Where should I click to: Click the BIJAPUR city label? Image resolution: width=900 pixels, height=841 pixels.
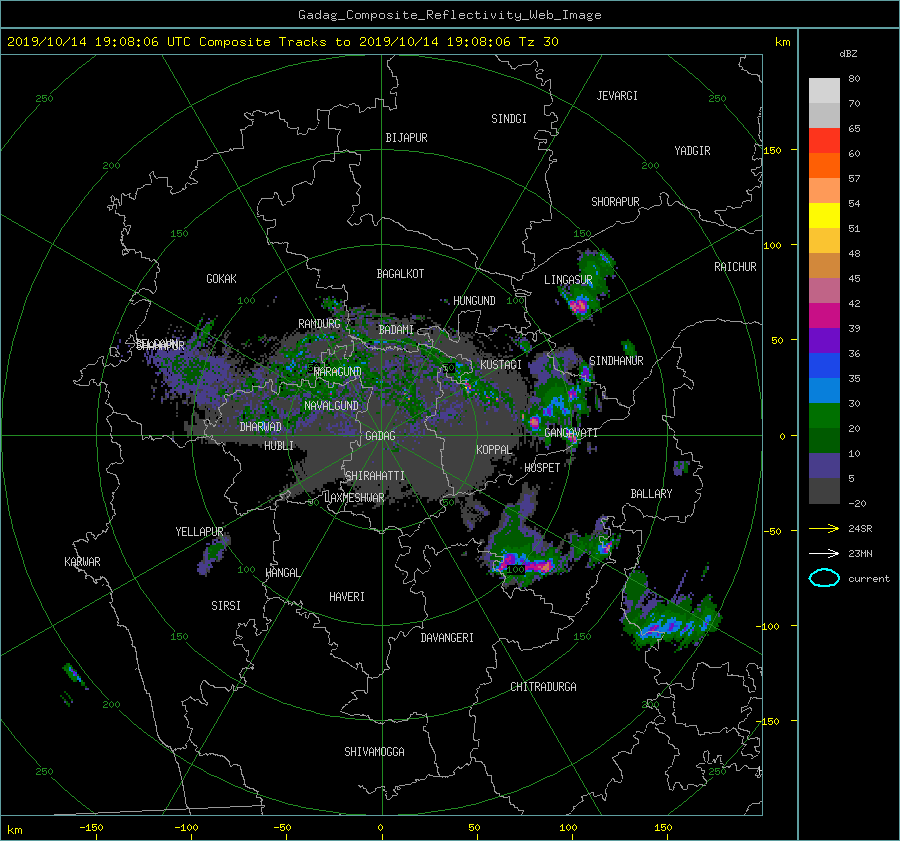point(406,138)
